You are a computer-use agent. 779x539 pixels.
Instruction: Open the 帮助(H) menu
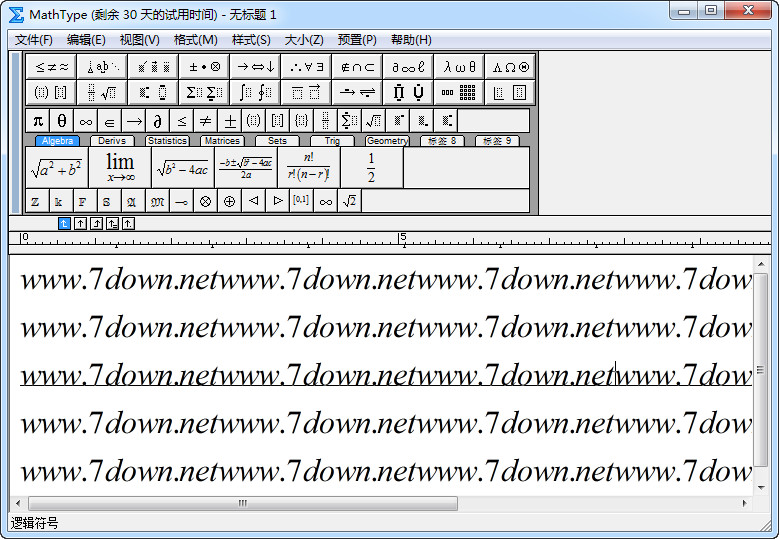(410, 40)
